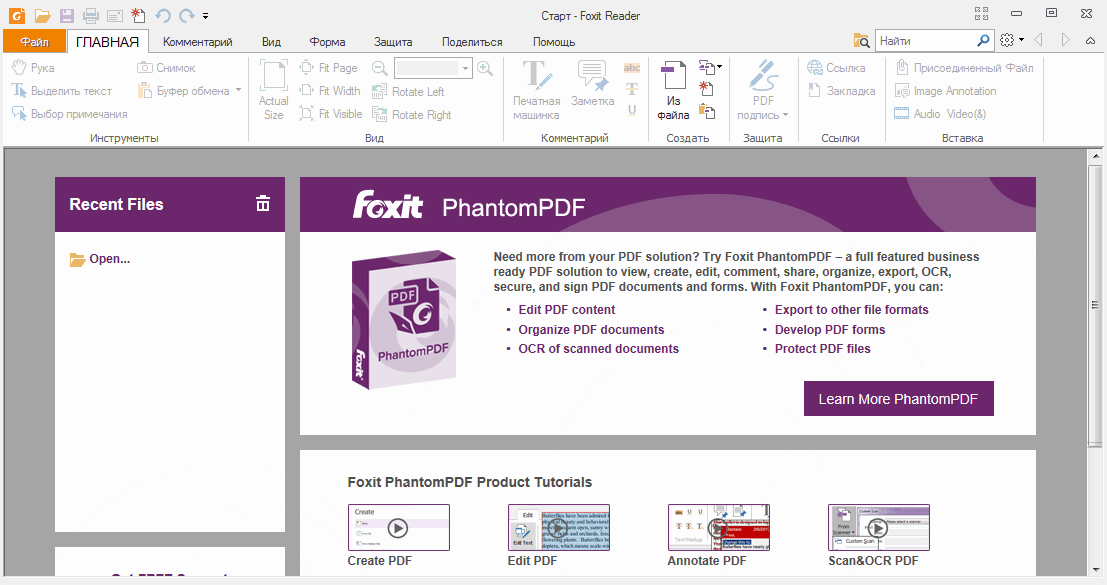Open the Помощь tab
The height and width of the screenshot is (585, 1107).
pos(554,42)
